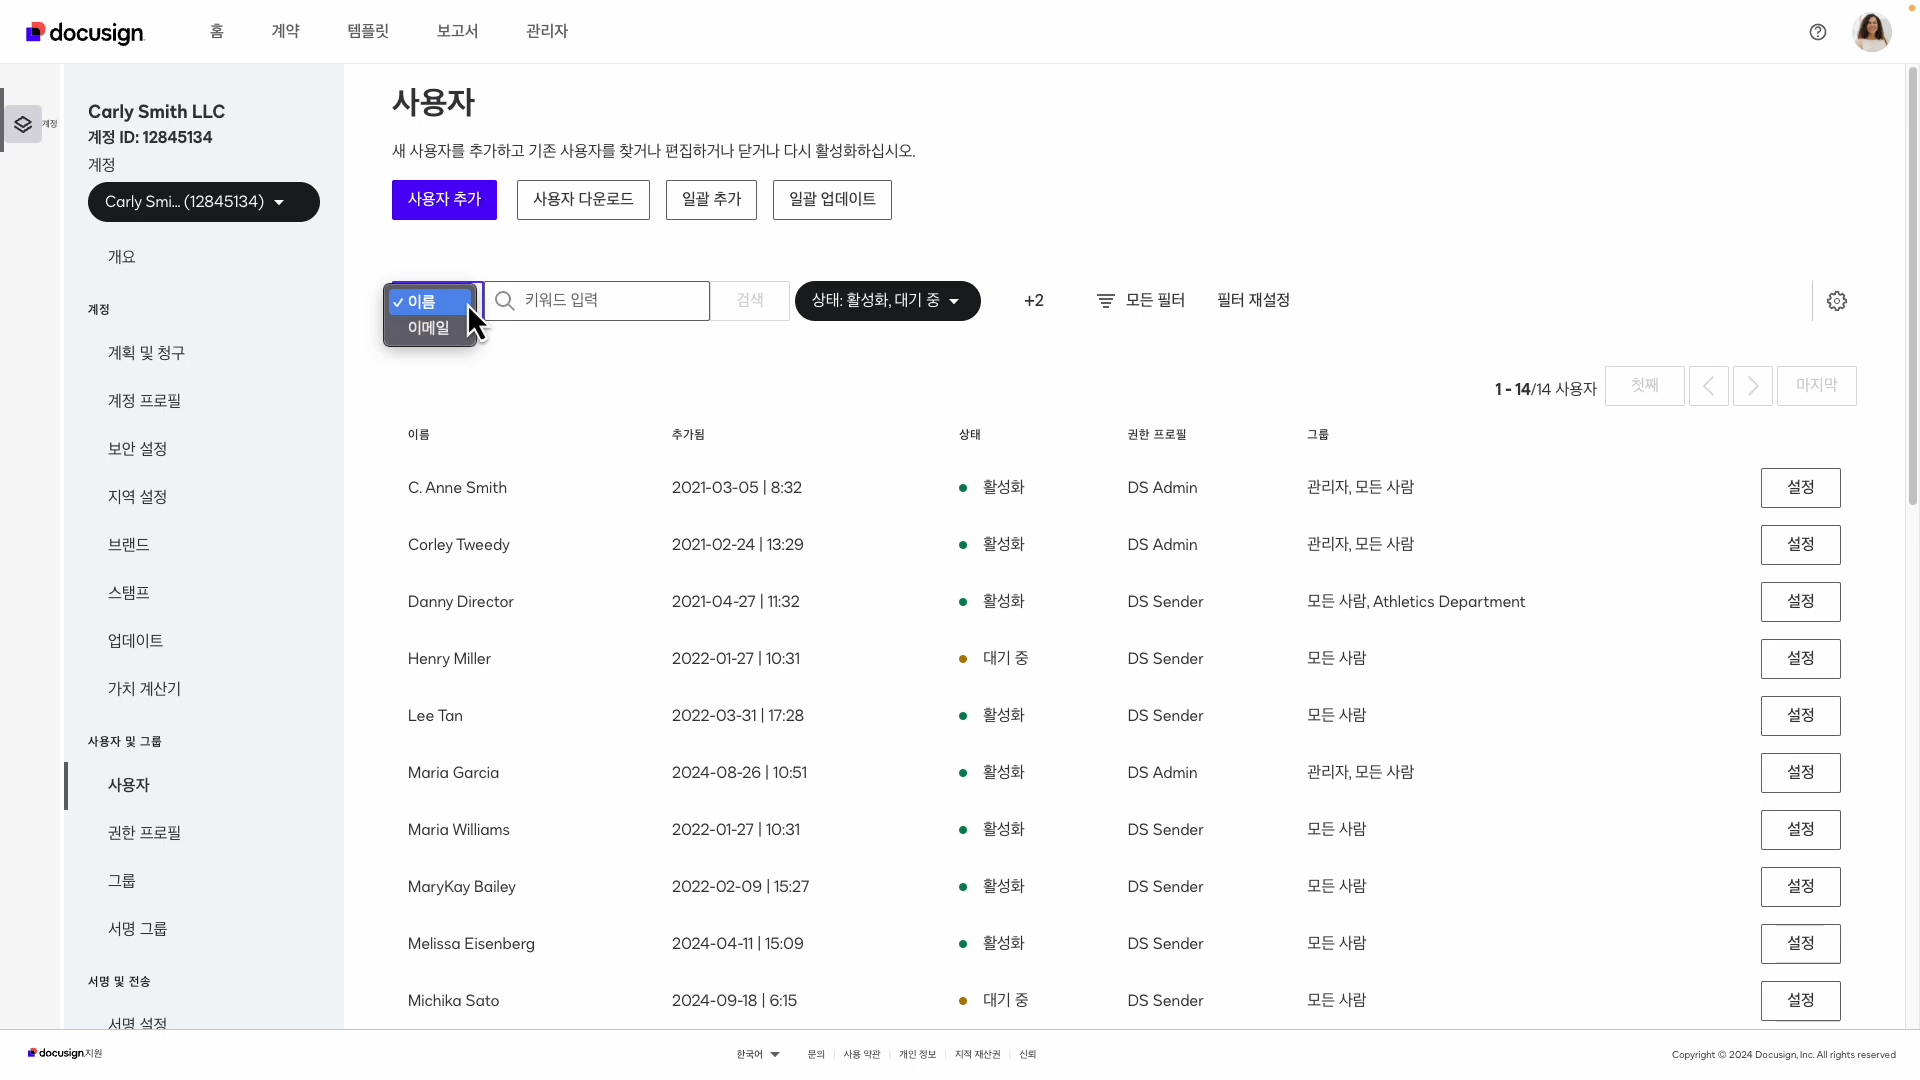Viewport: 1920px width, 1080px height.
Task: Open 지역 설정 in sidebar
Action: point(138,497)
